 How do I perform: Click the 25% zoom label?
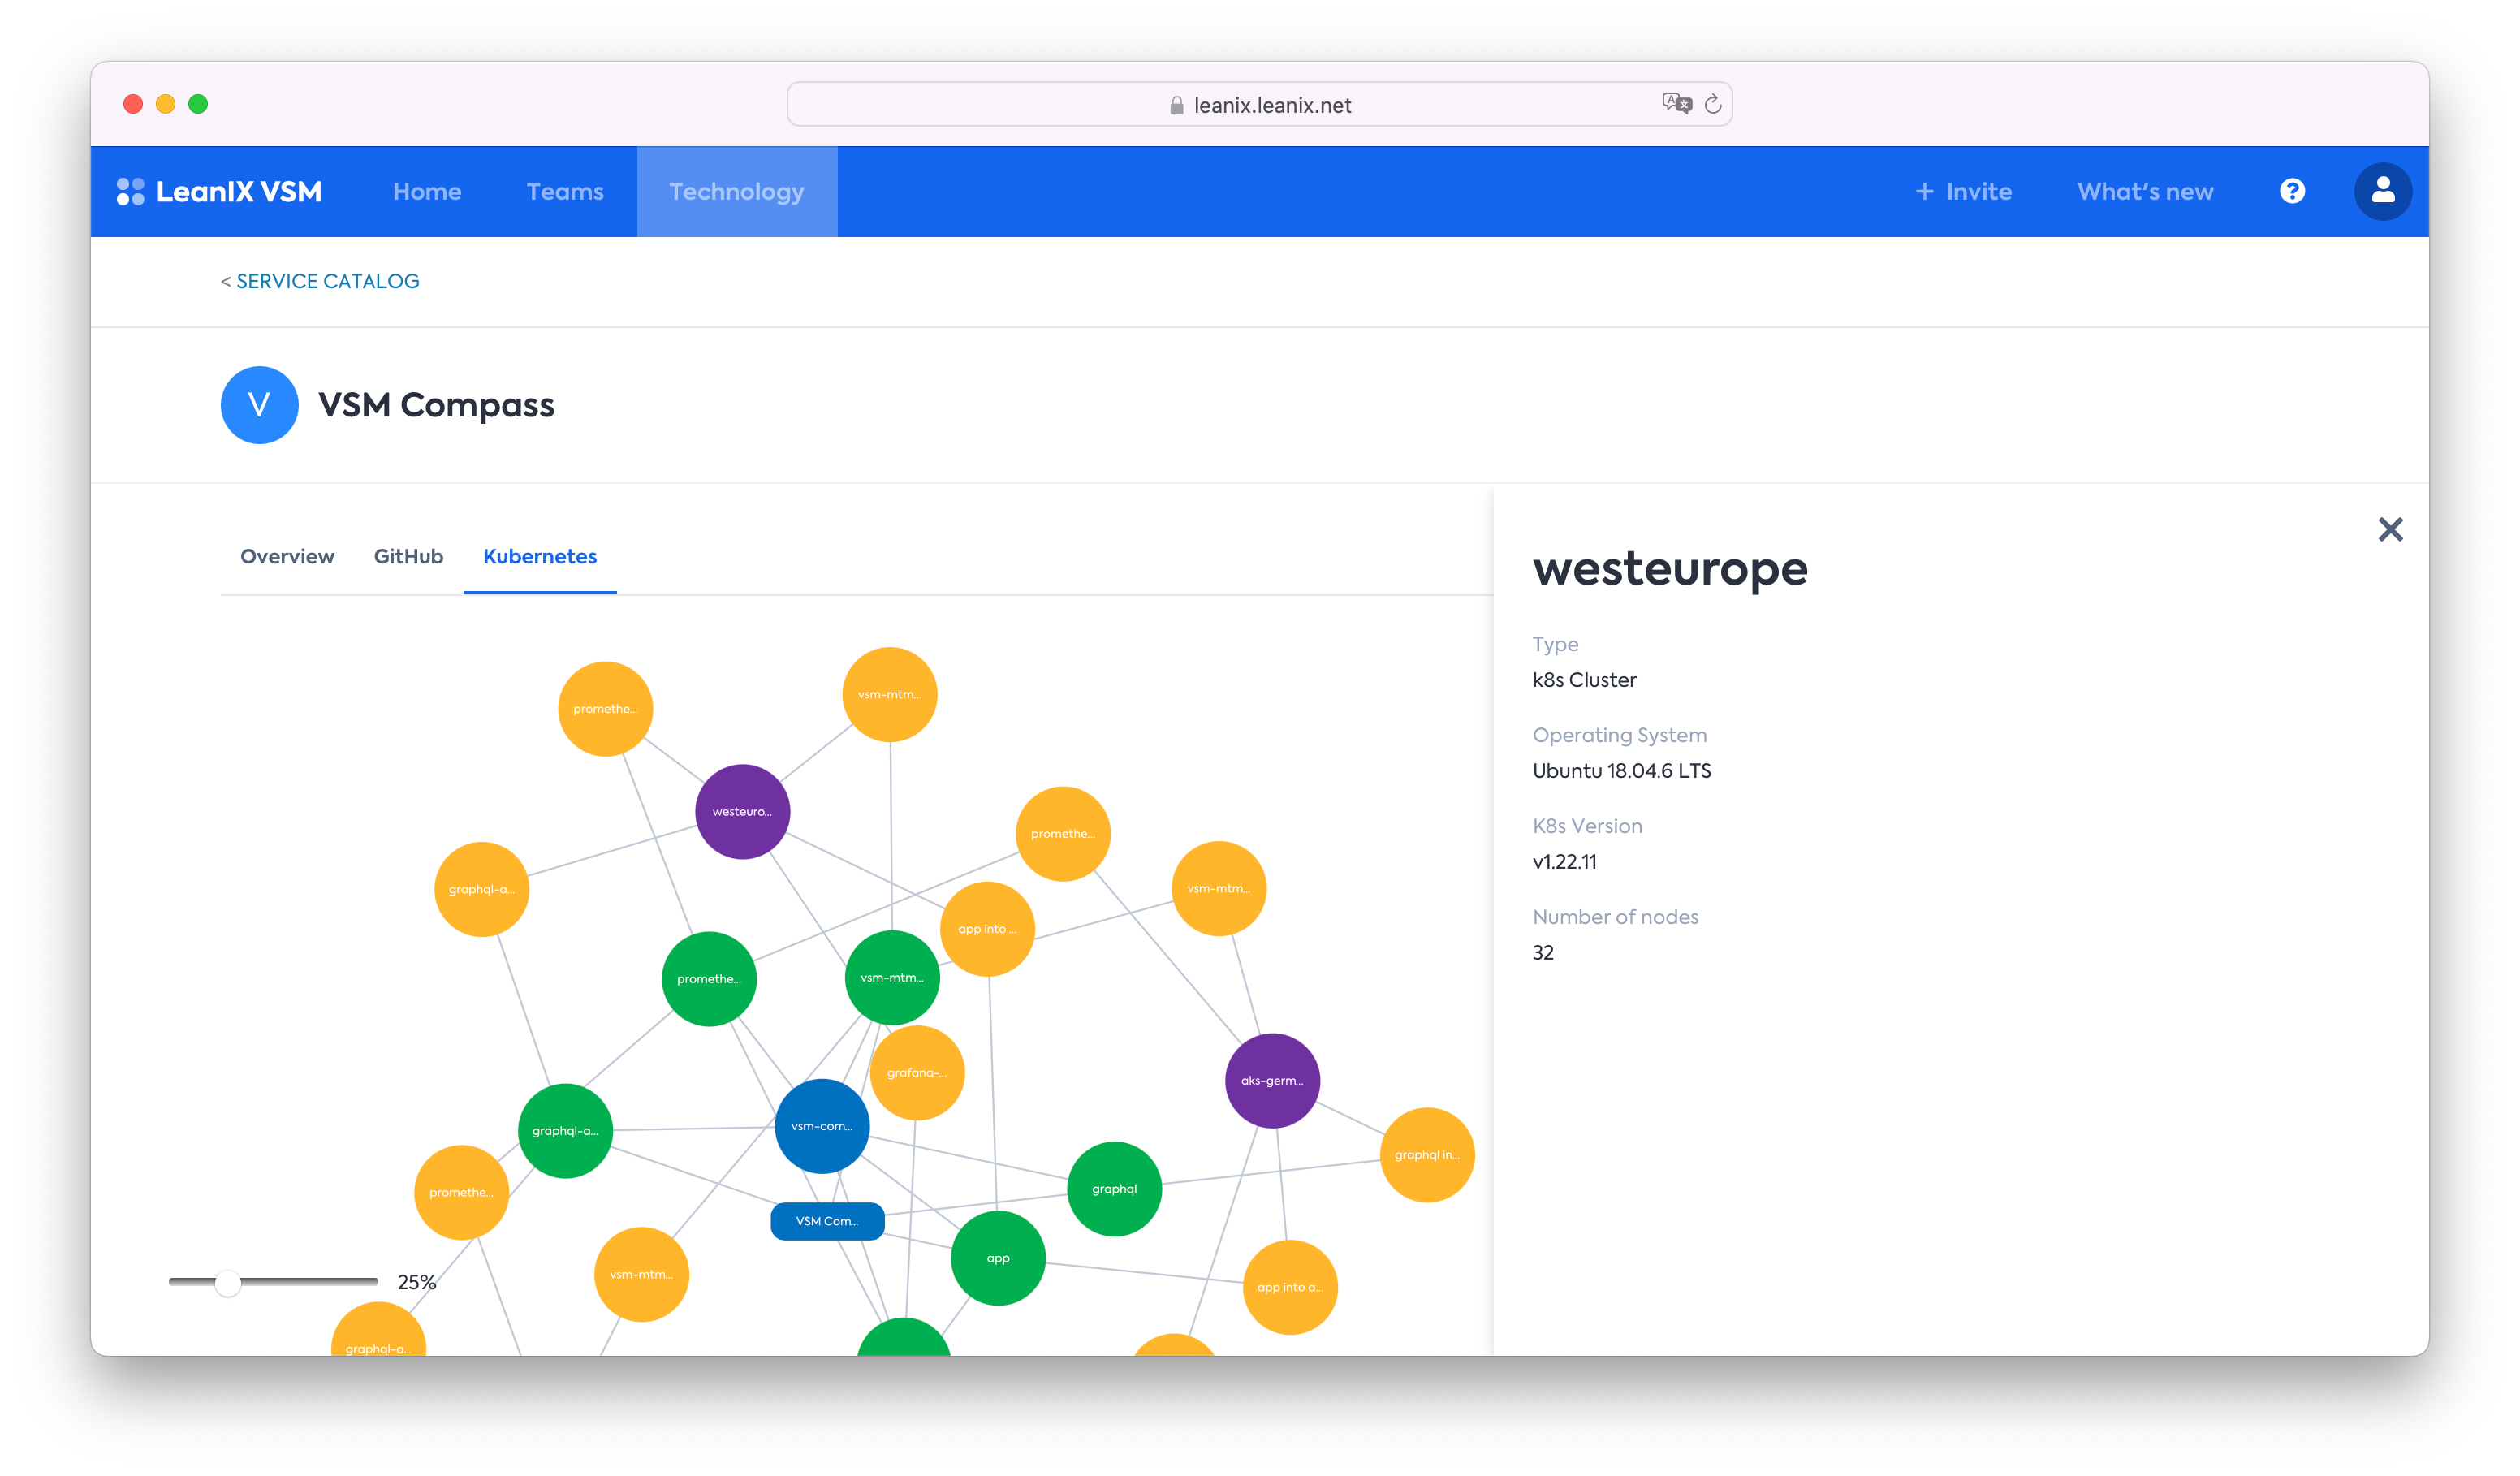[x=417, y=1282]
